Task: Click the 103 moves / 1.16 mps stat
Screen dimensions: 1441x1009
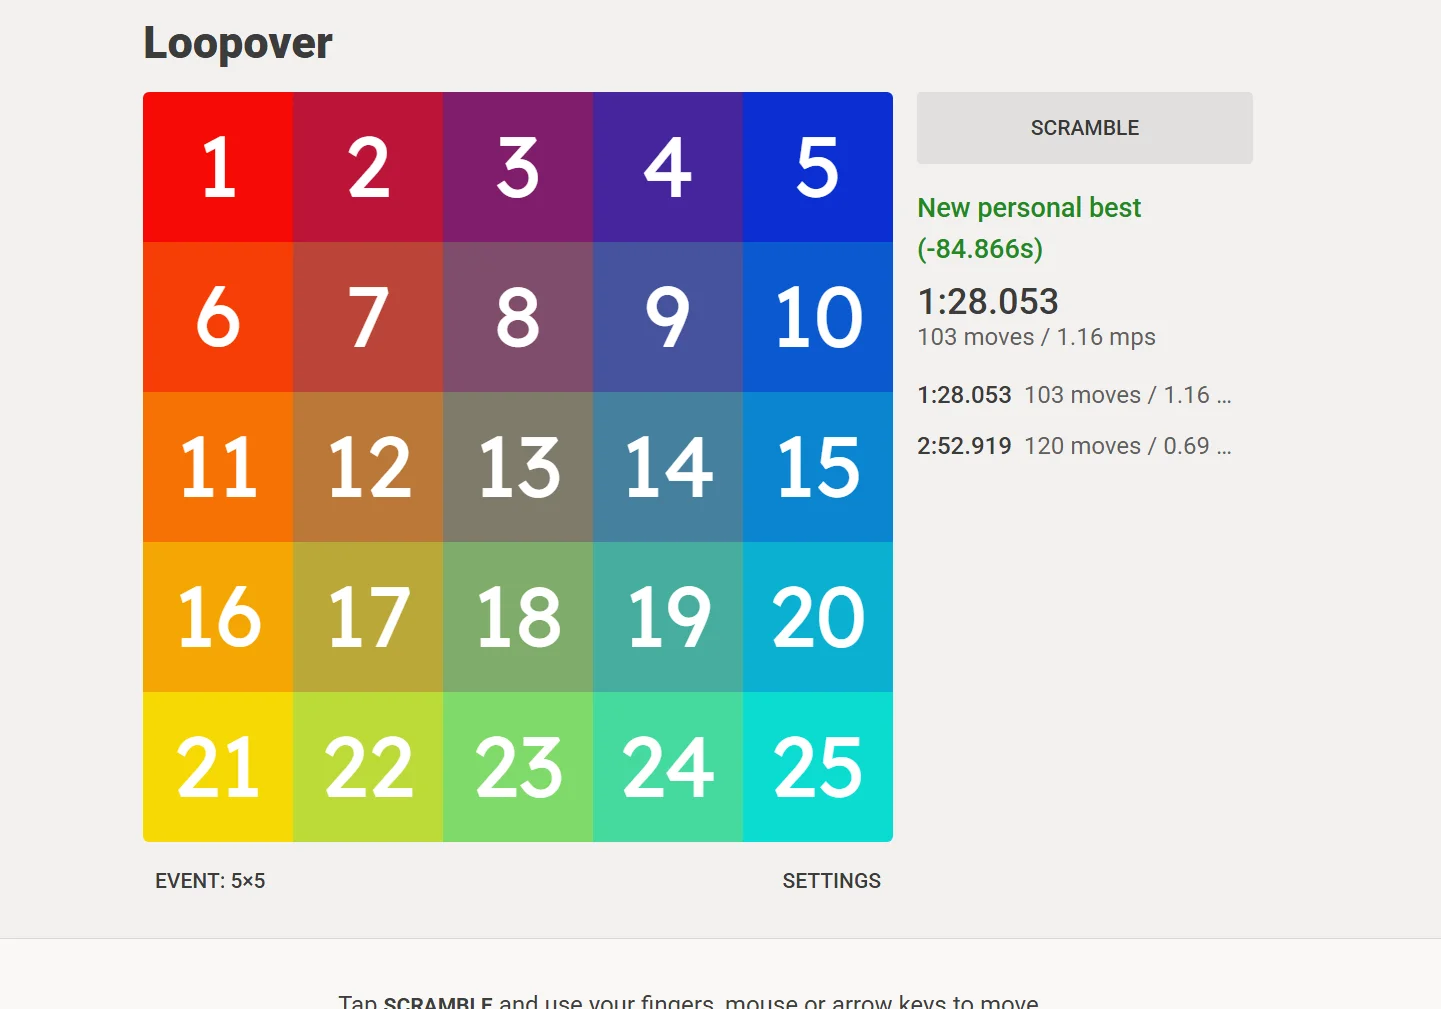Action: coord(1036,337)
